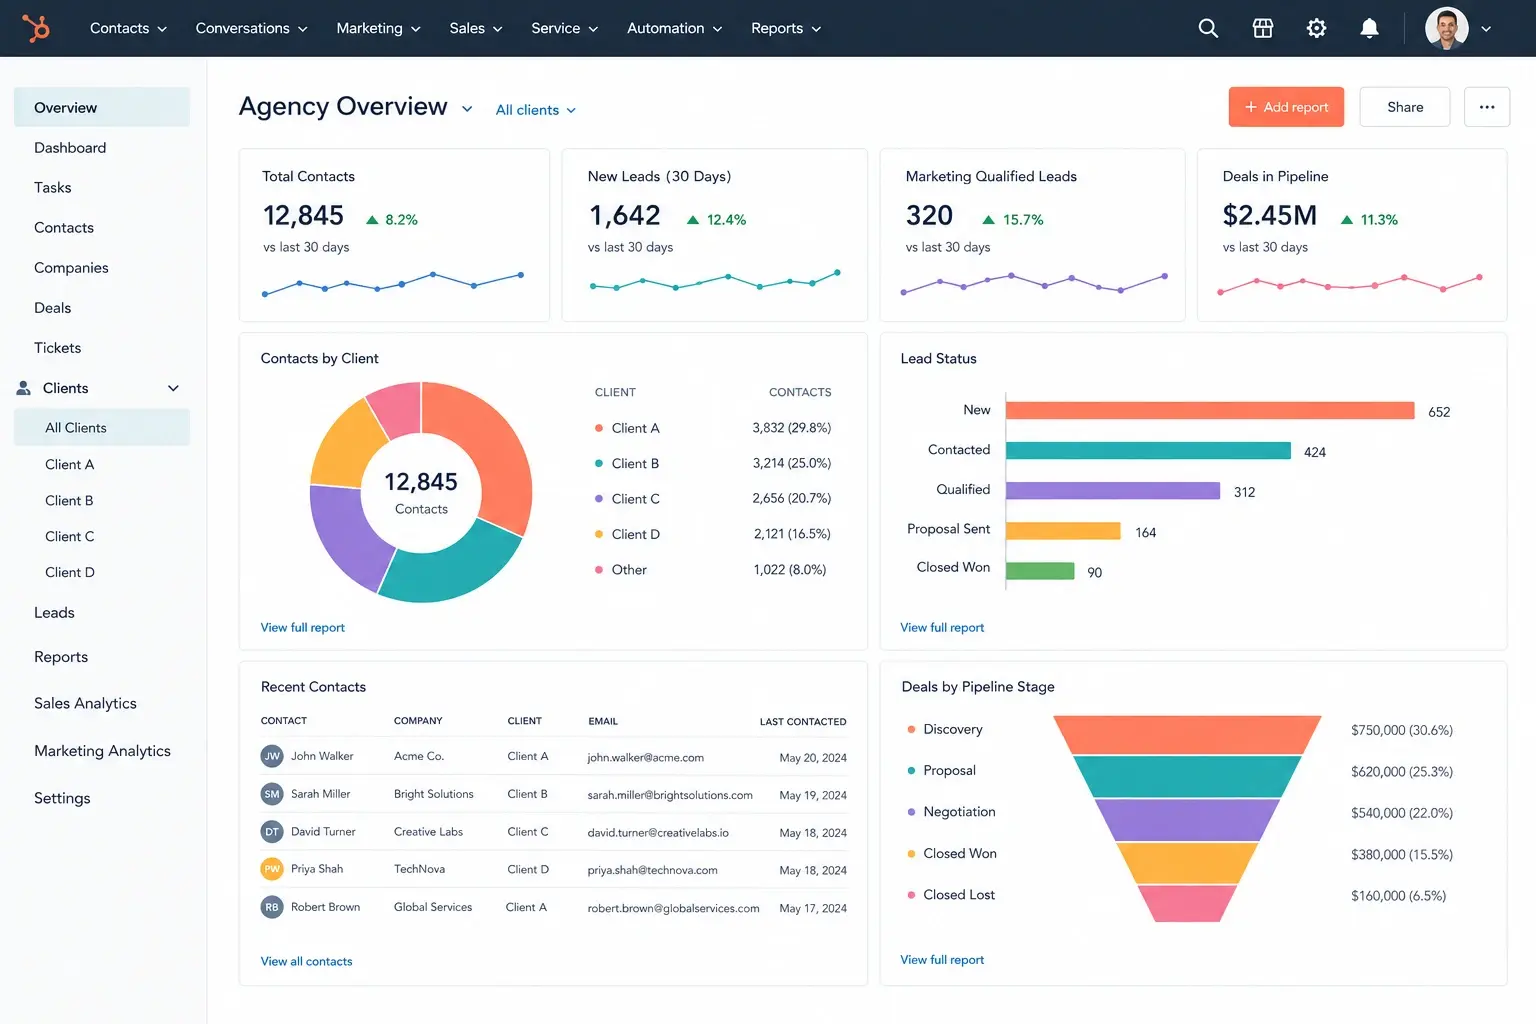This screenshot has height=1024, width=1536.
Task: Open View full report under Lead Status
Action: click(942, 628)
